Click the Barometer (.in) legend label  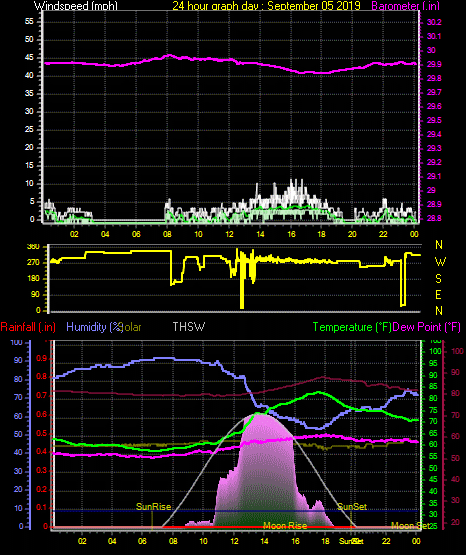tap(406, 6)
